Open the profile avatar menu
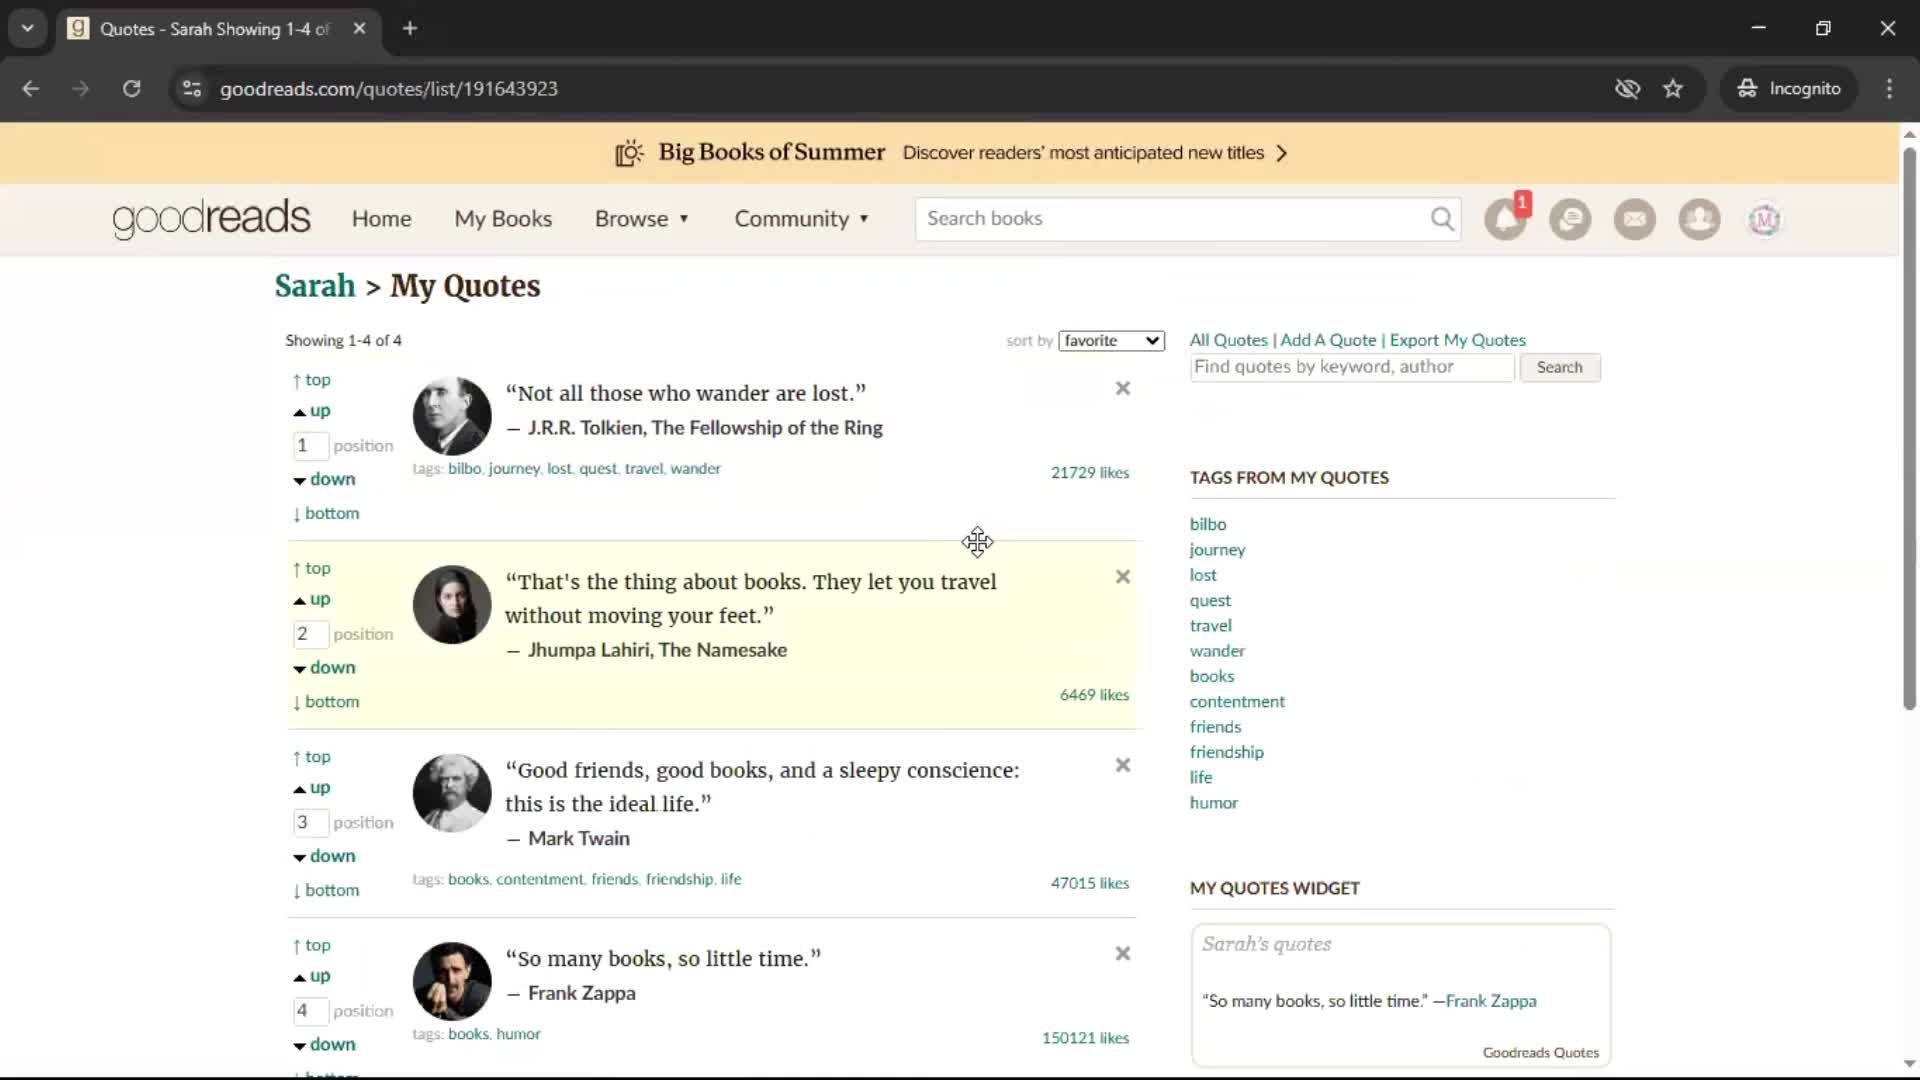This screenshot has height=1080, width=1920. (x=1764, y=219)
